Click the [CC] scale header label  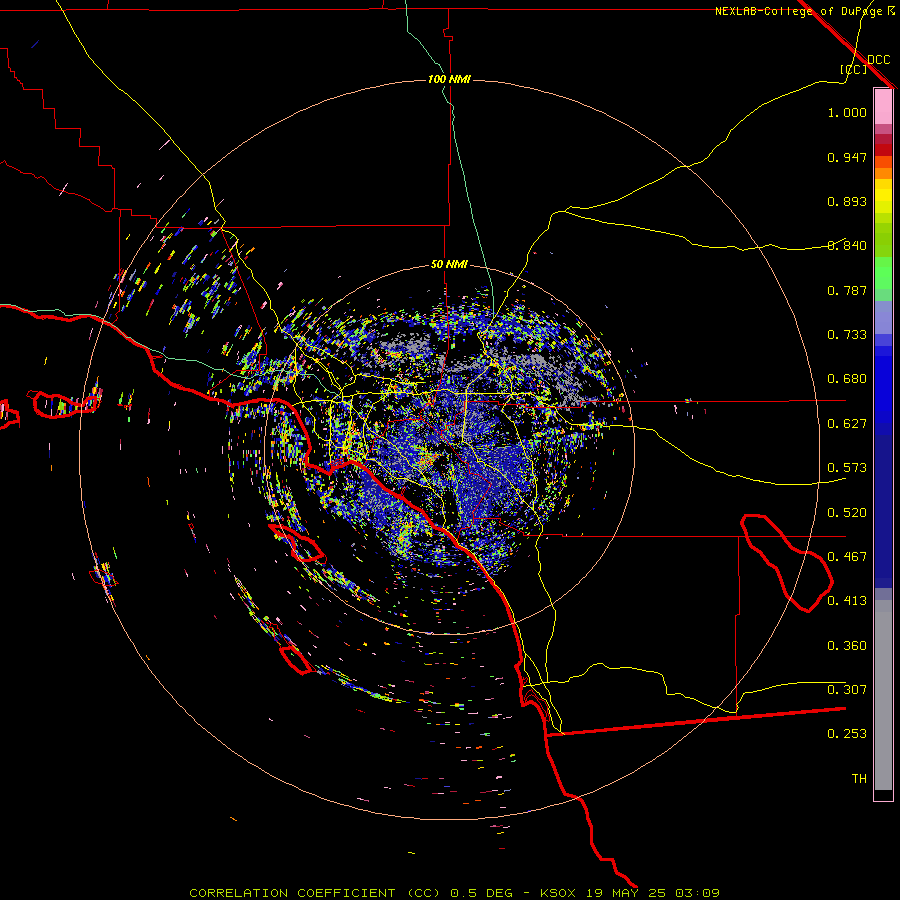click(x=853, y=69)
